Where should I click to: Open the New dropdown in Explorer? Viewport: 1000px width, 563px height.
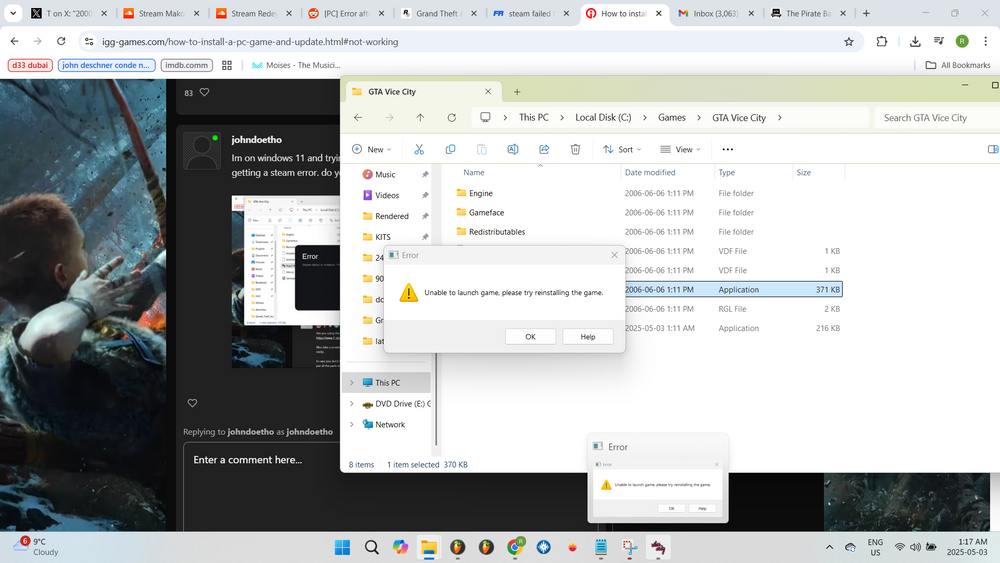372,149
